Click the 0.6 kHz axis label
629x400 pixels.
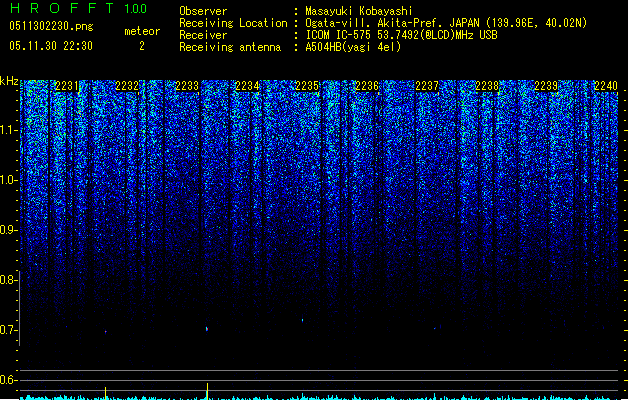(x=9, y=380)
